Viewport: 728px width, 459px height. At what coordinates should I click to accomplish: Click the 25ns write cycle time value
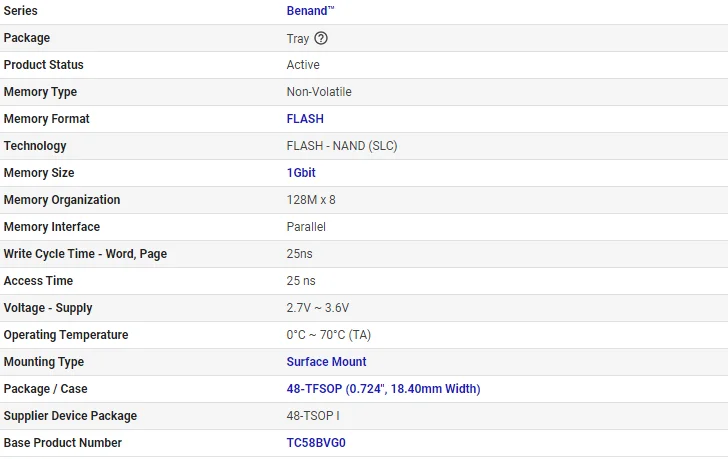click(x=300, y=254)
